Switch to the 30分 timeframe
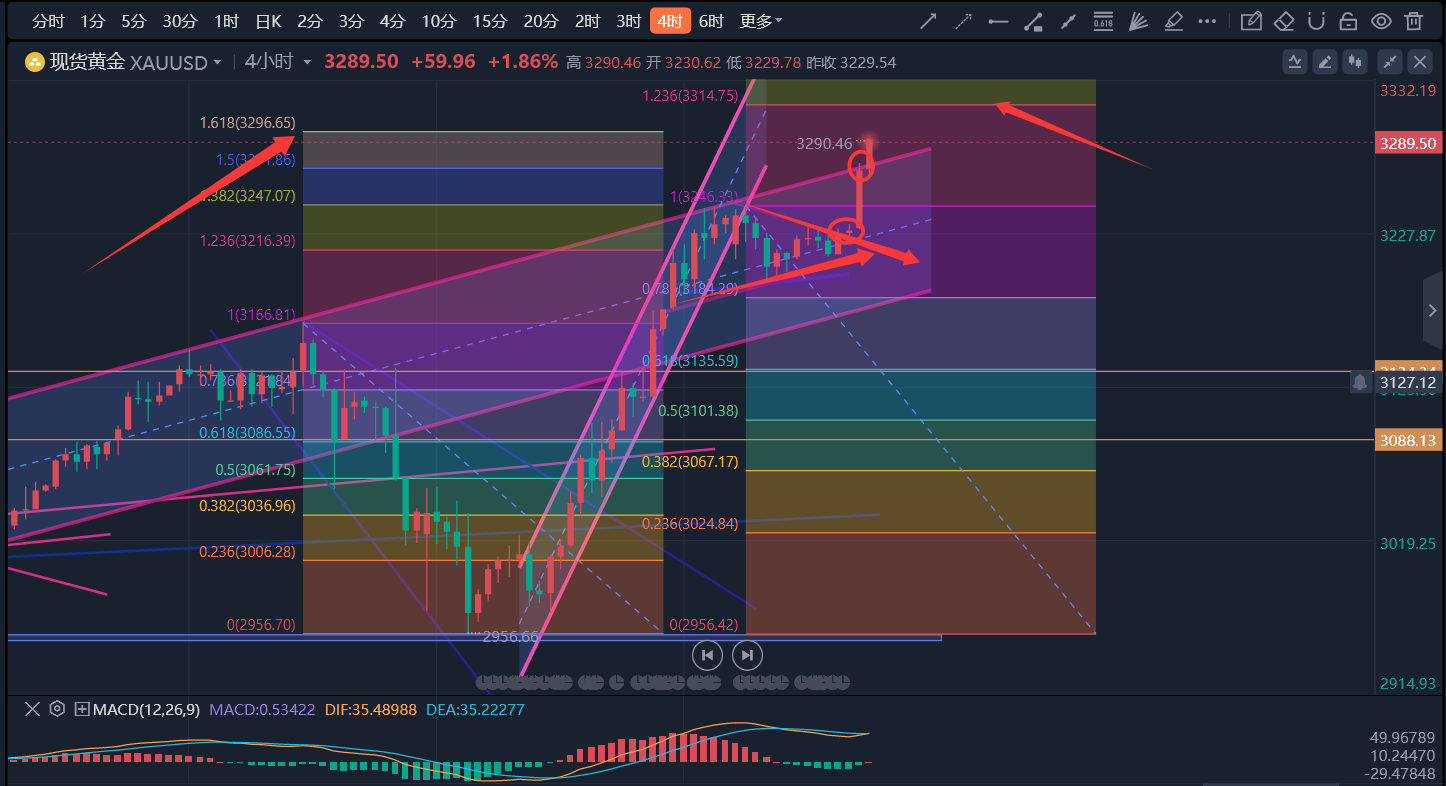 click(180, 21)
